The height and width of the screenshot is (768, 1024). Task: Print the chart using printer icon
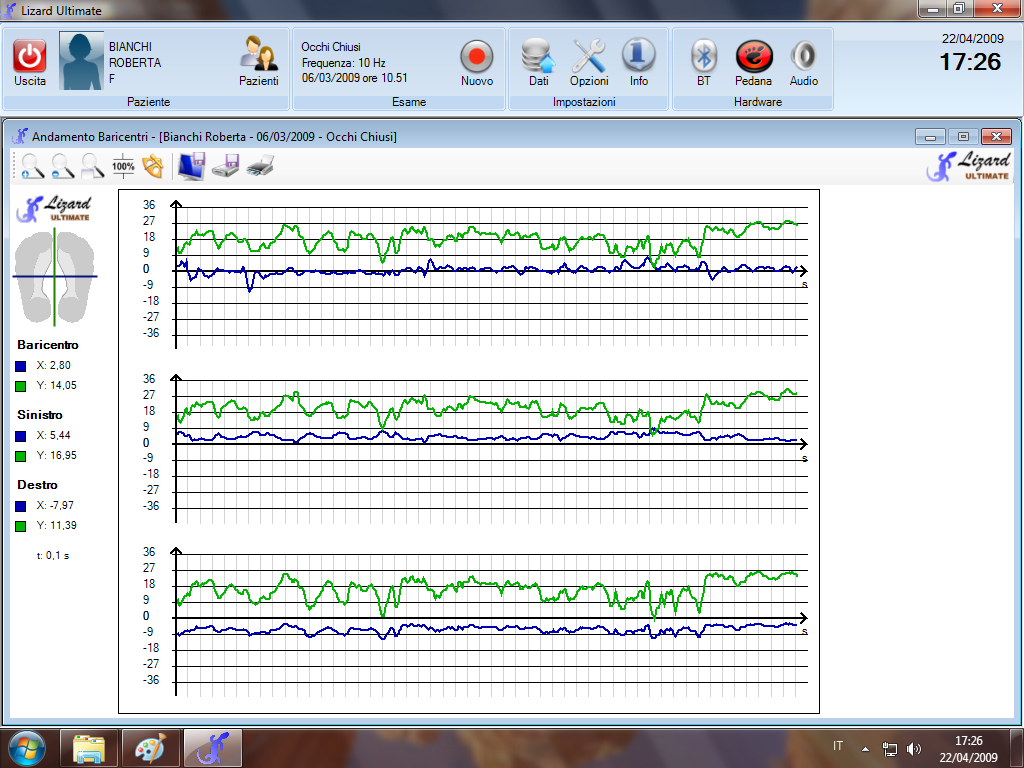pyautogui.click(x=260, y=166)
